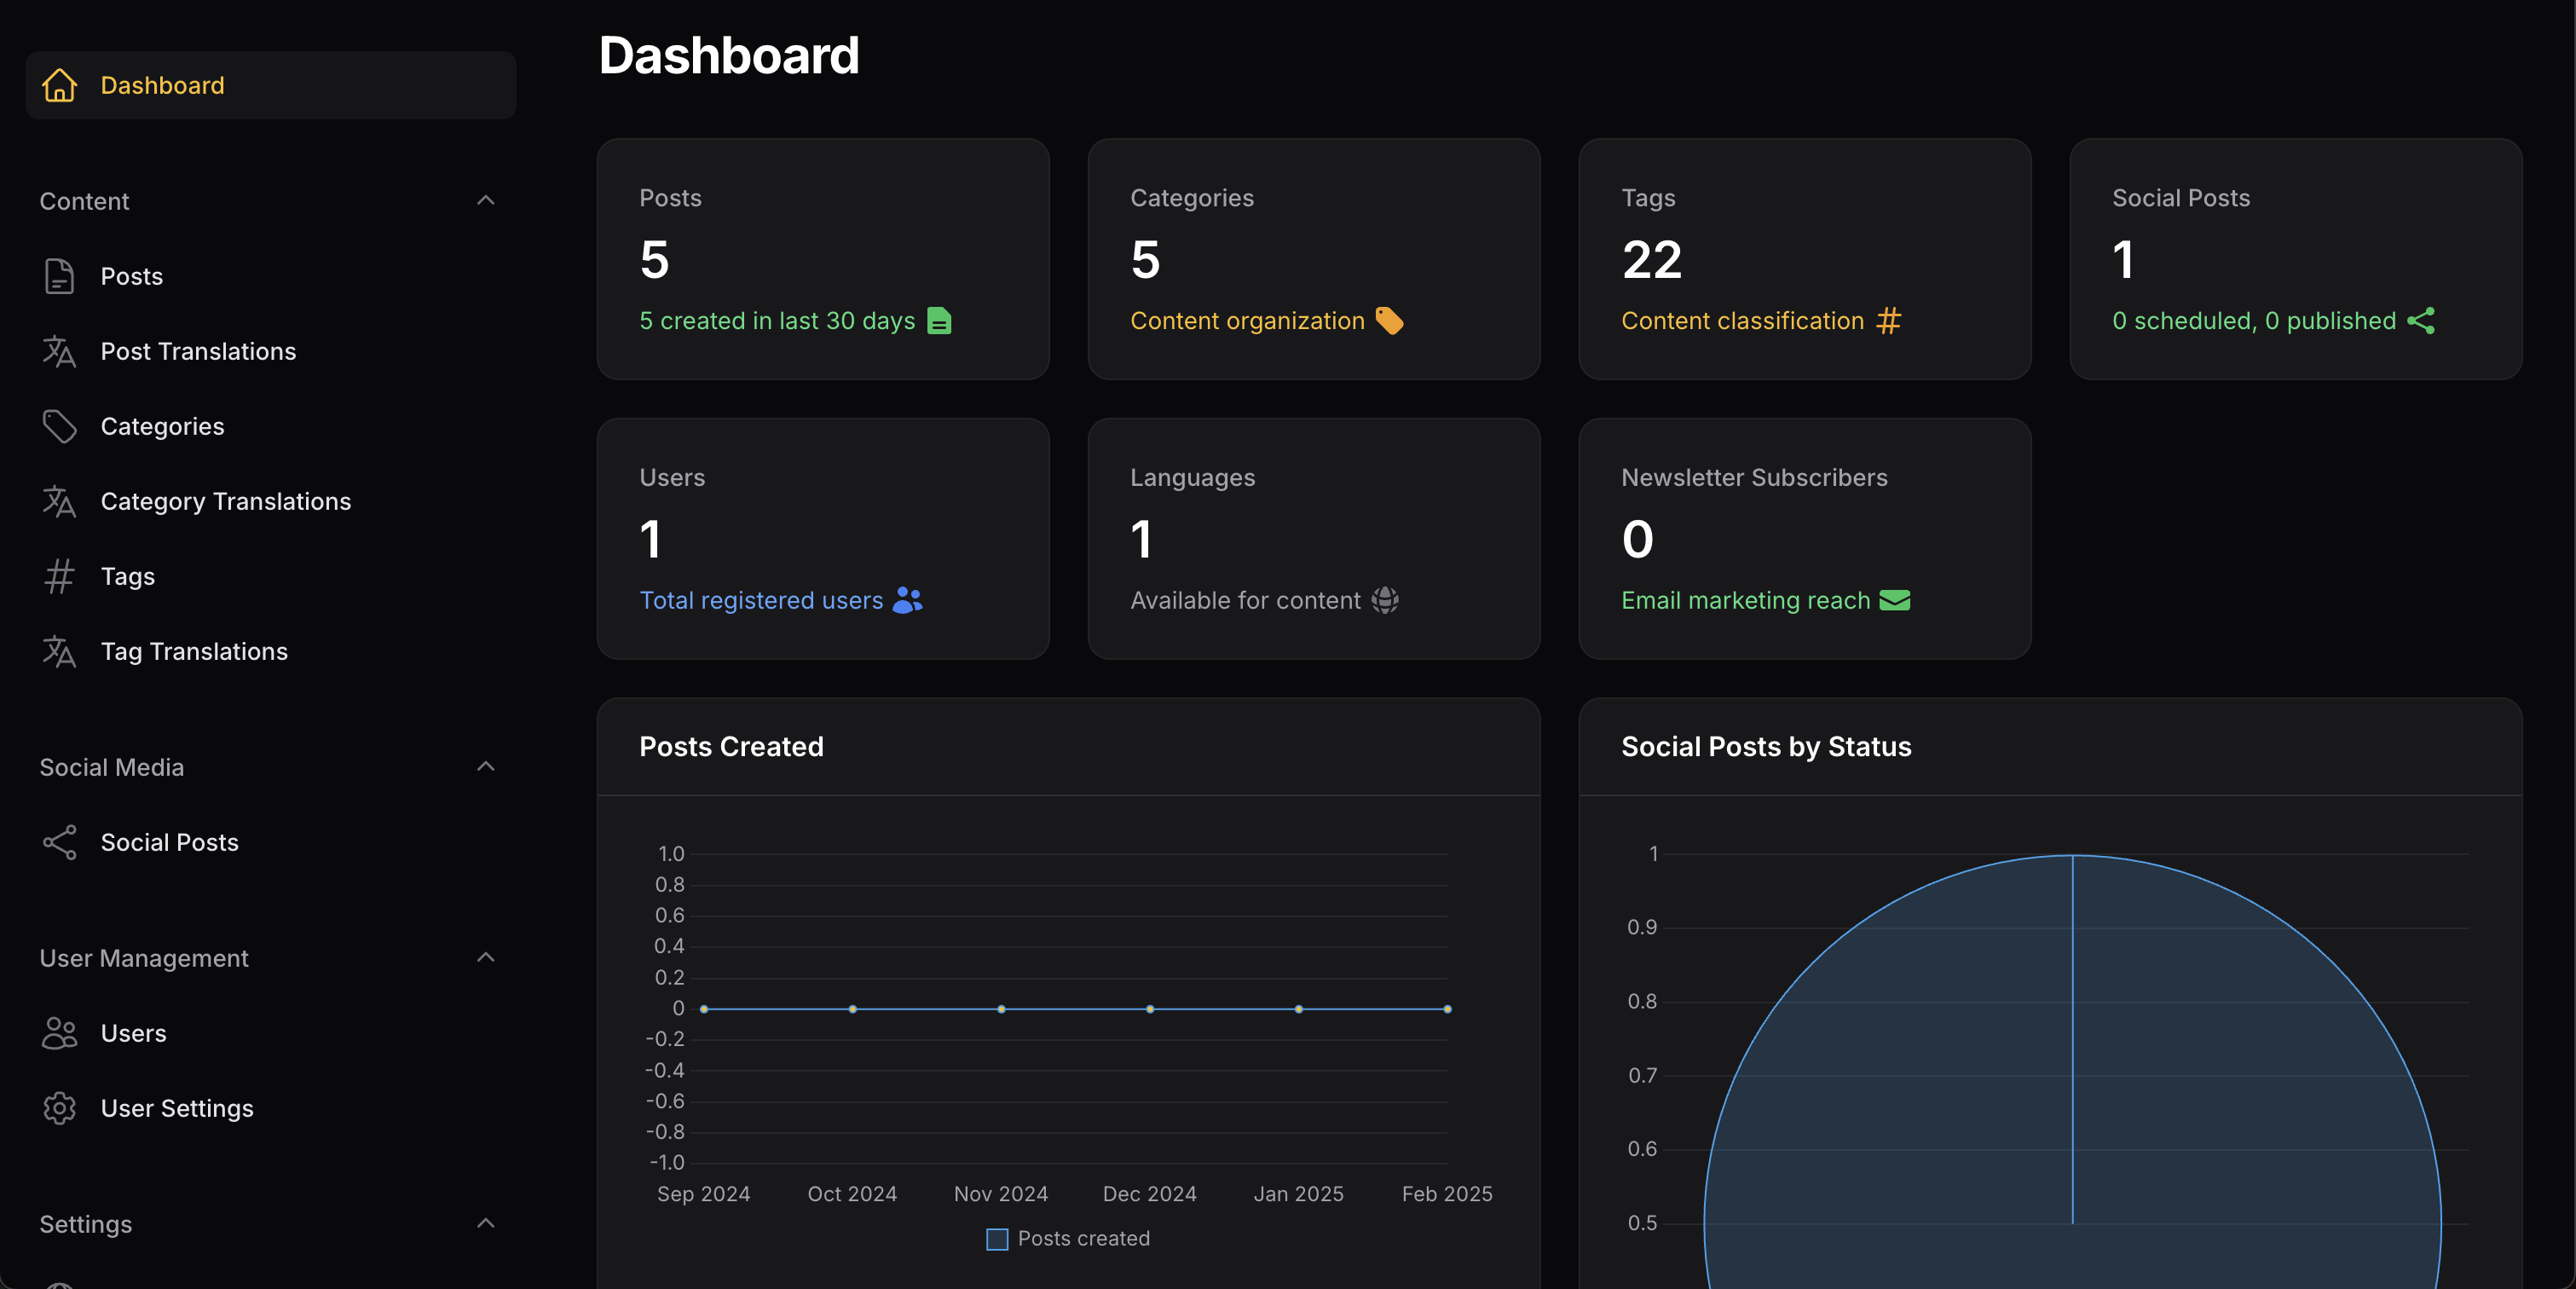Collapse the Social Media section chevron
2576x1289 pixels.
point(485,766)
